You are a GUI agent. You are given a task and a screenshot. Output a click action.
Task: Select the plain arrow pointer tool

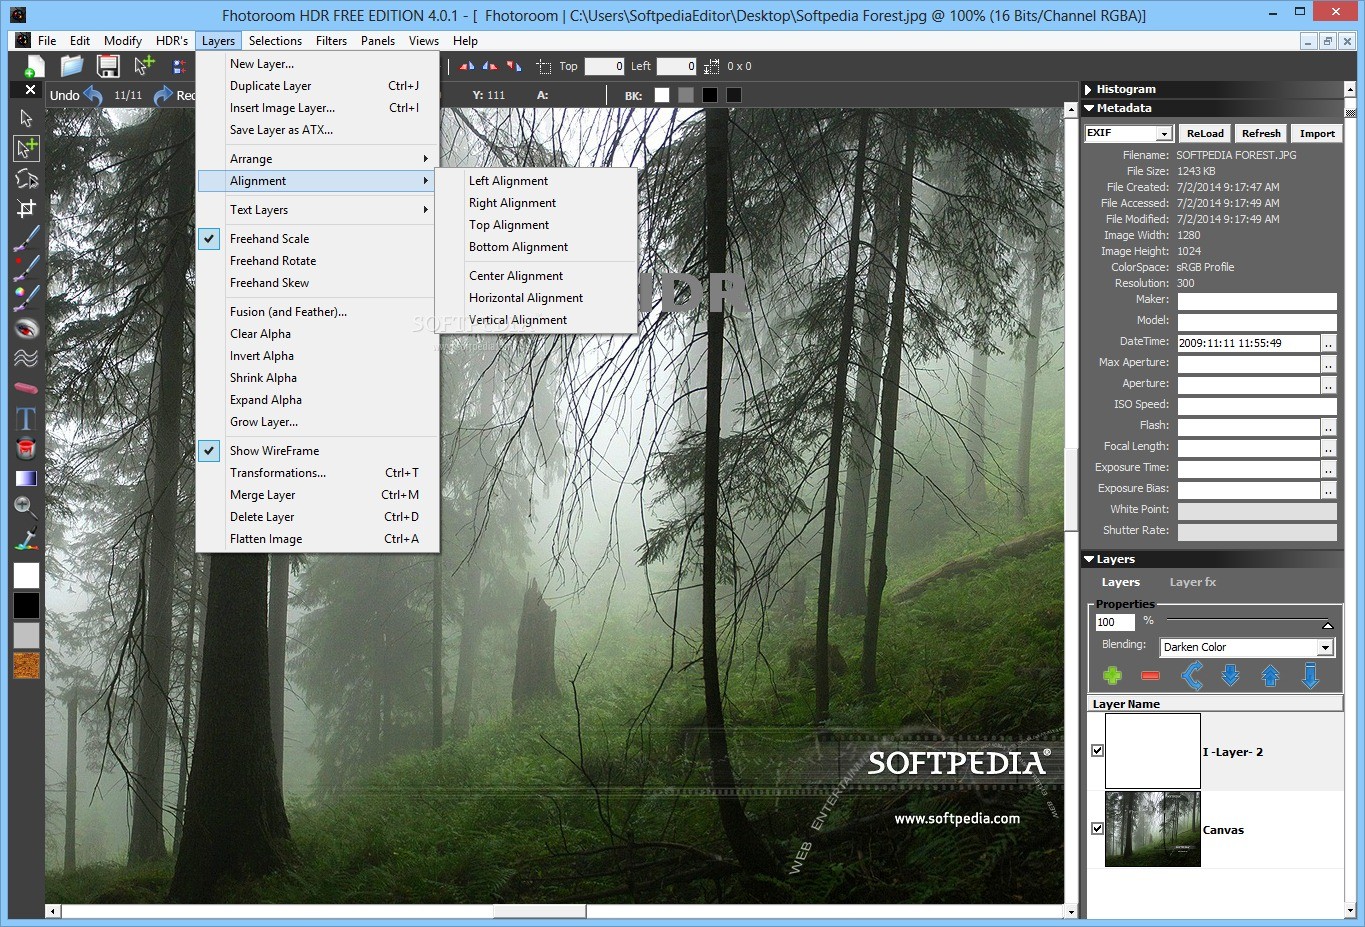[x=26, y=118]
